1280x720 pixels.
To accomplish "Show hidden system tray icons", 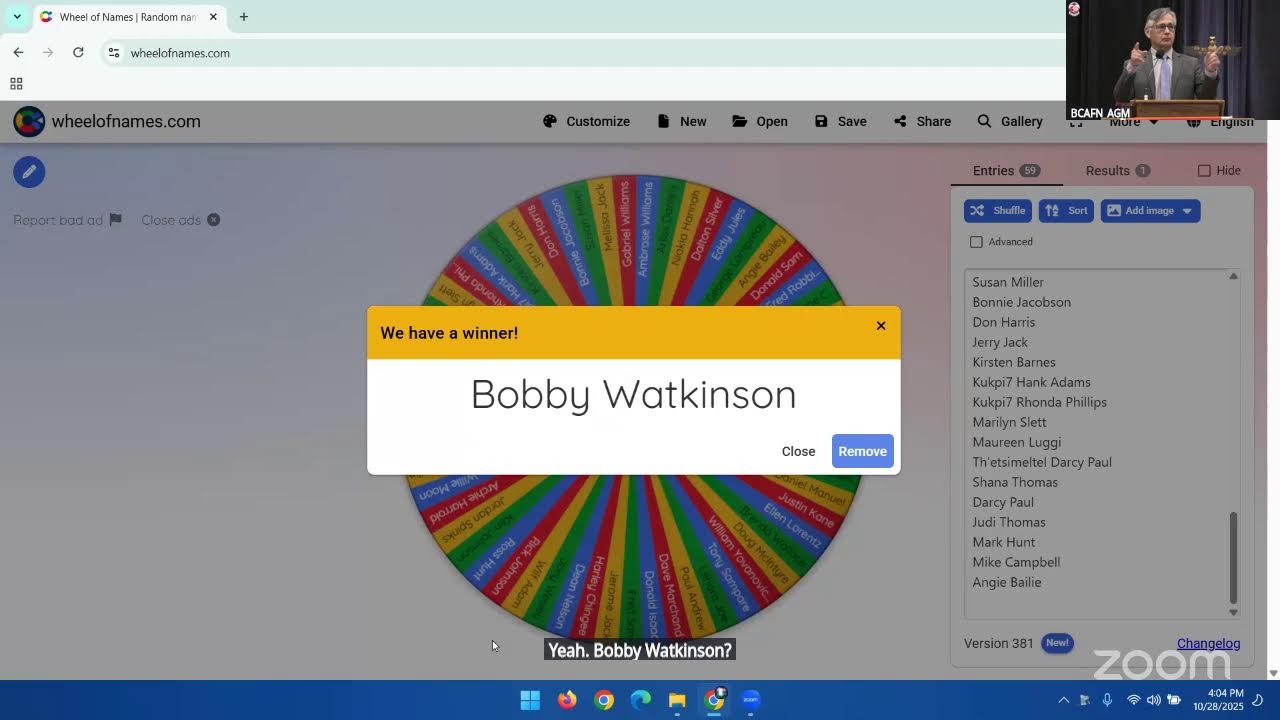I will (1063, 700).
